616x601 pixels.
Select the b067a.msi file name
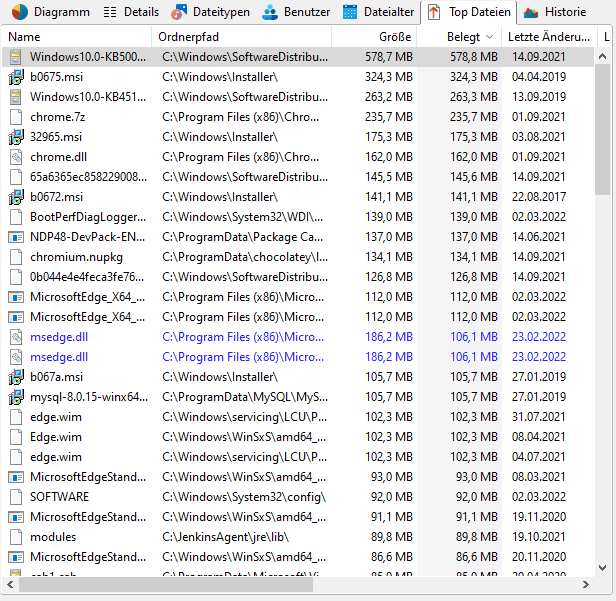pyautogui.click(x=57, y=377)
